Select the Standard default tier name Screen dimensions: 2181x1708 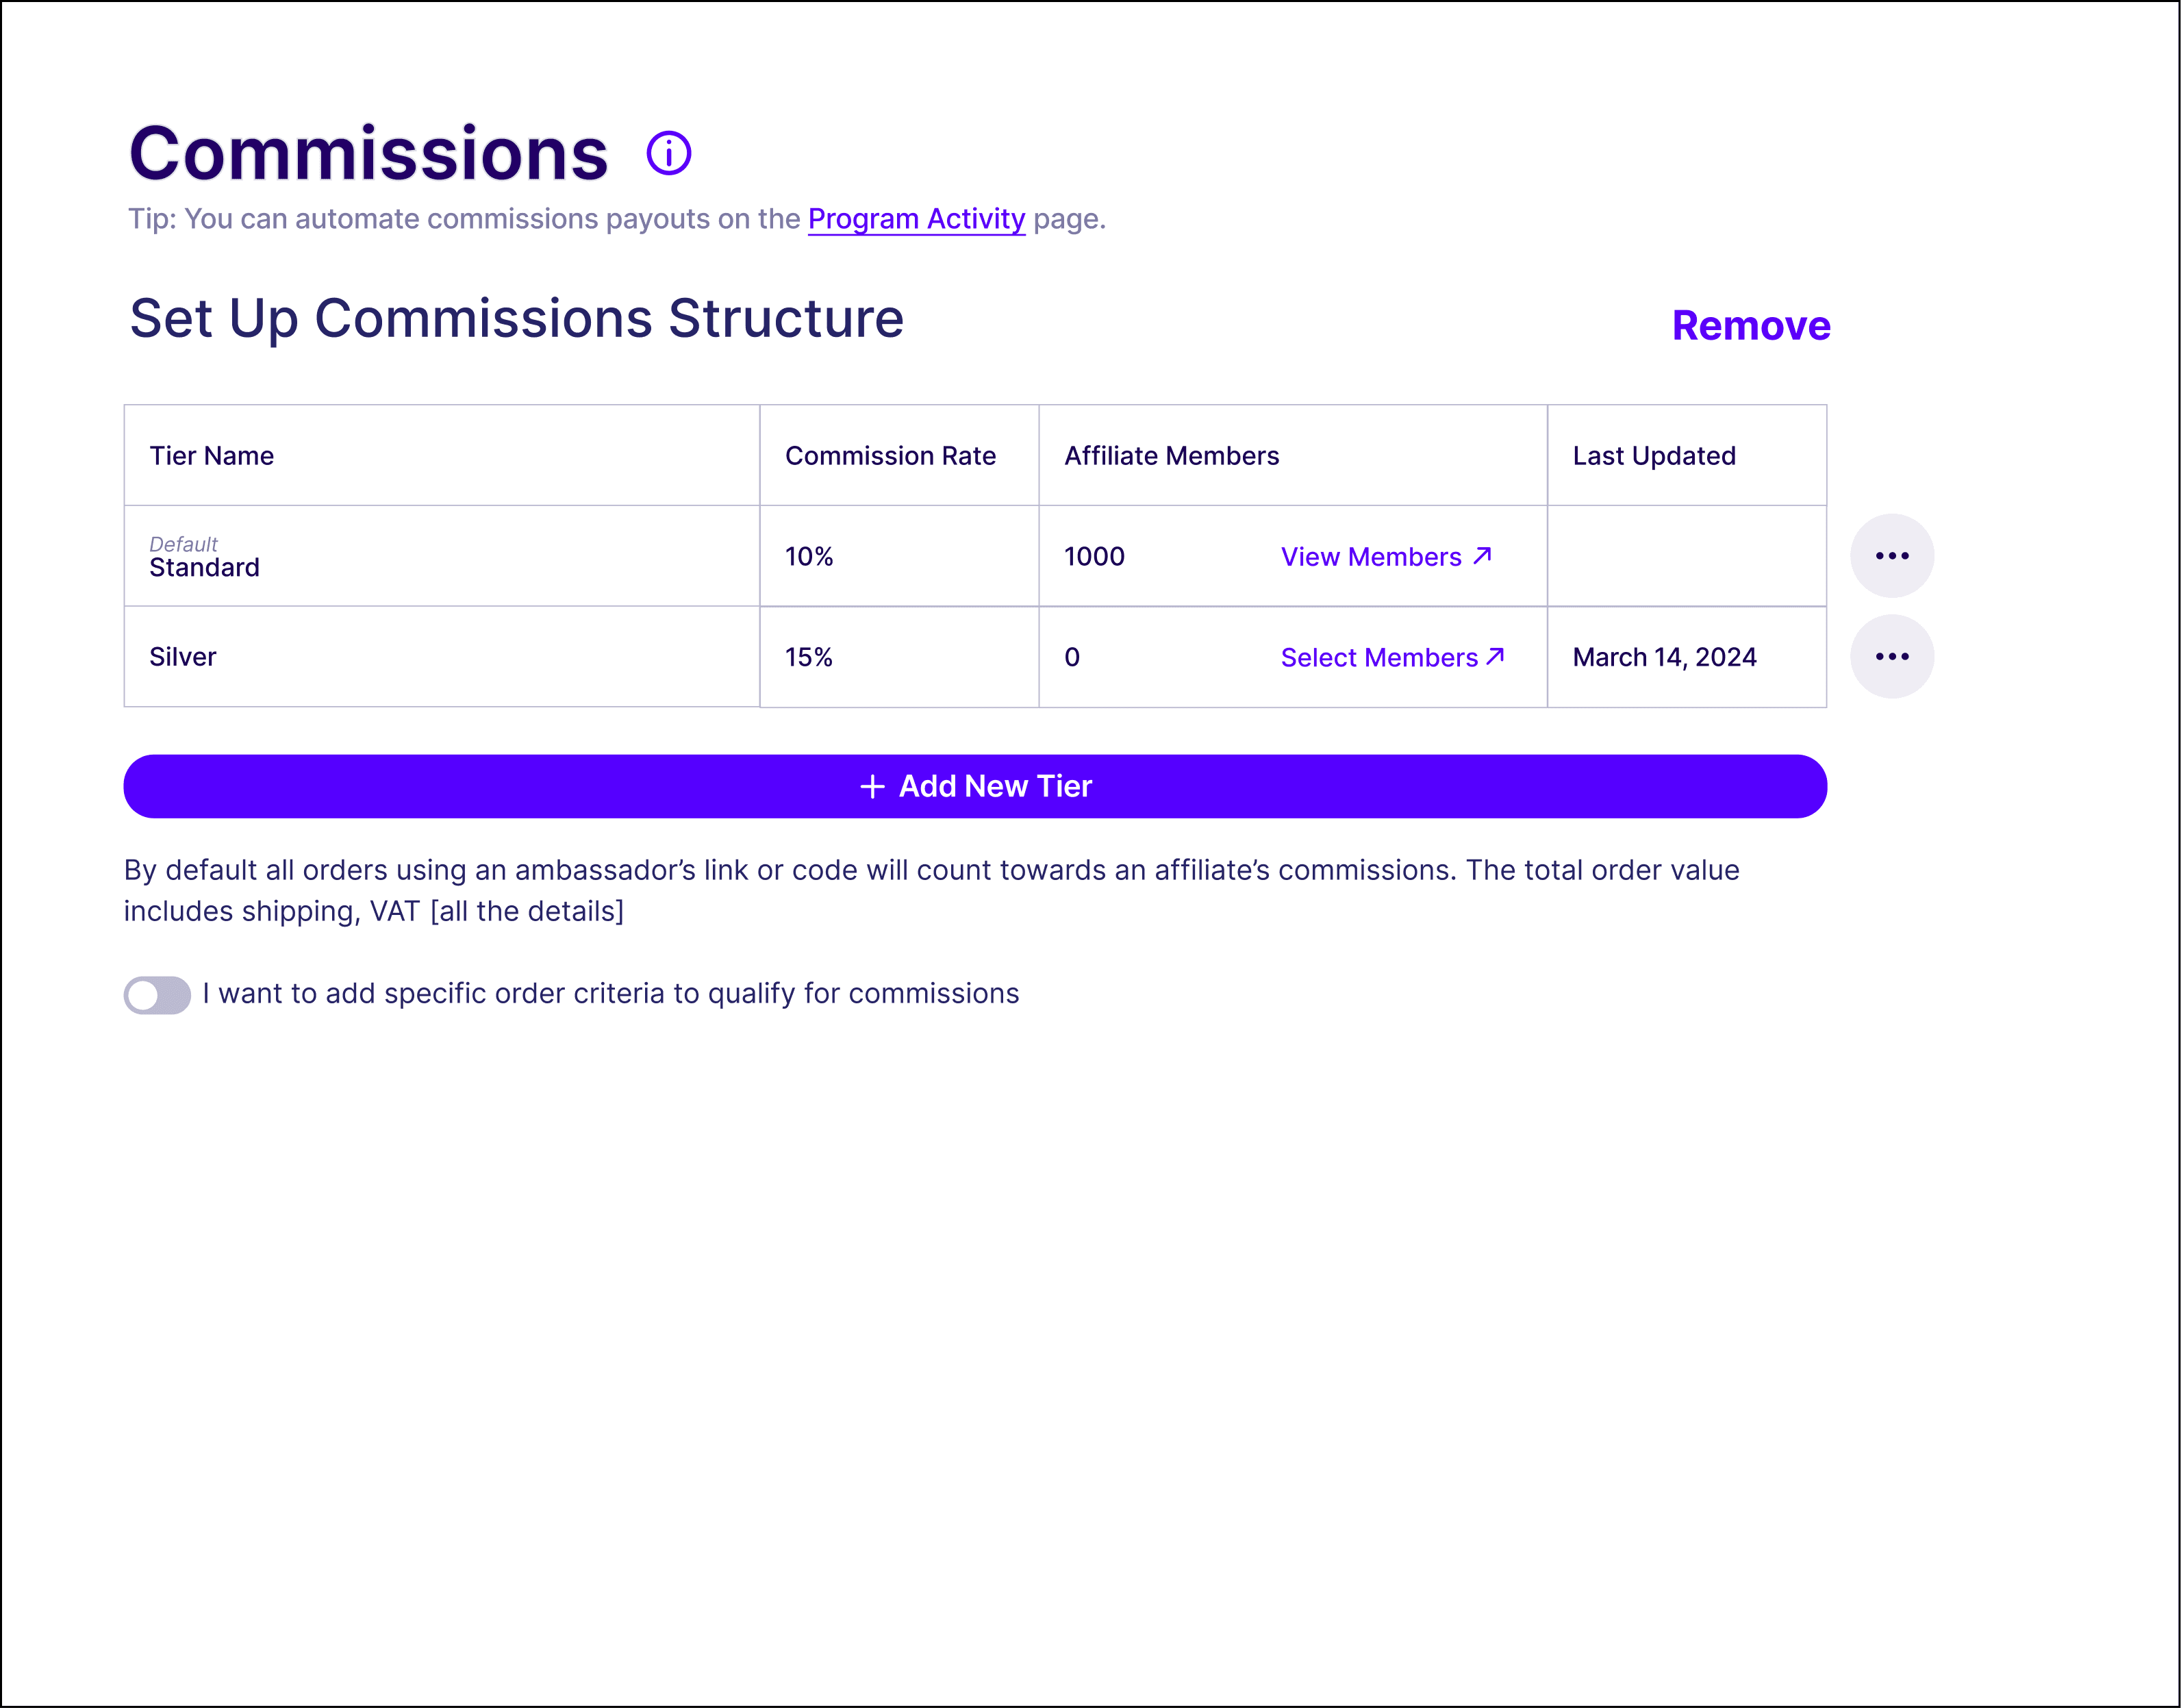click(x=205, y=567)
